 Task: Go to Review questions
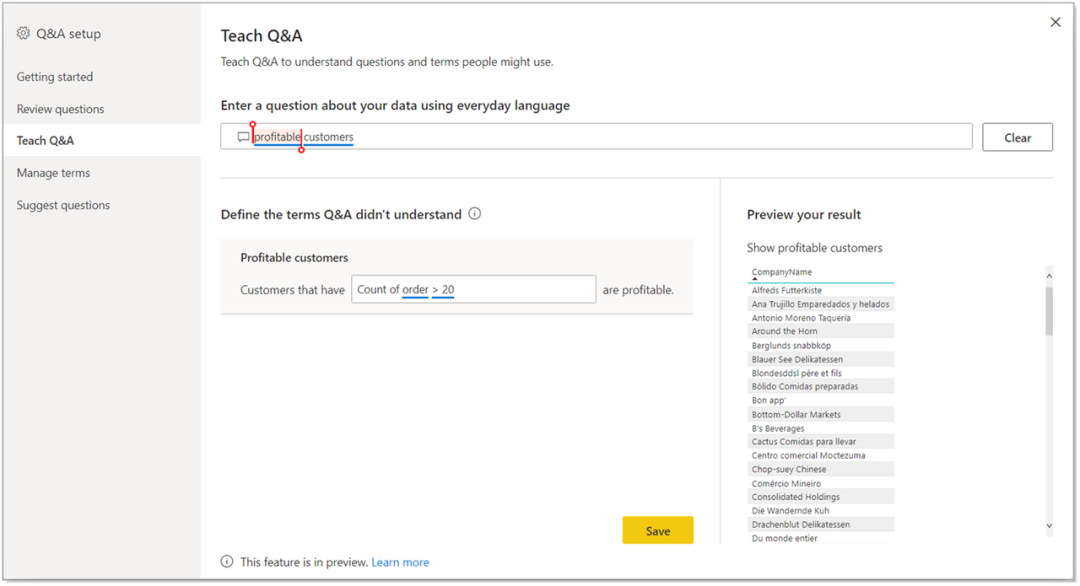coord(60,109)
